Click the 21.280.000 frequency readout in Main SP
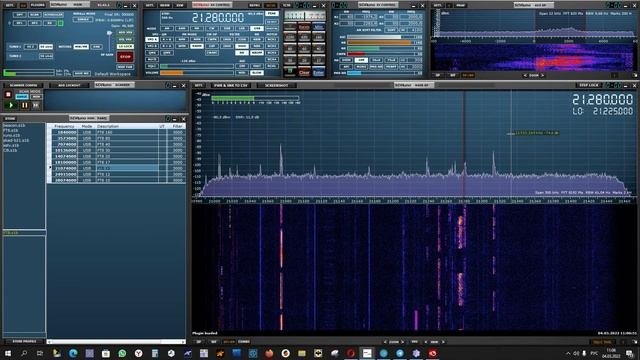640x360 pixels. 602,99
